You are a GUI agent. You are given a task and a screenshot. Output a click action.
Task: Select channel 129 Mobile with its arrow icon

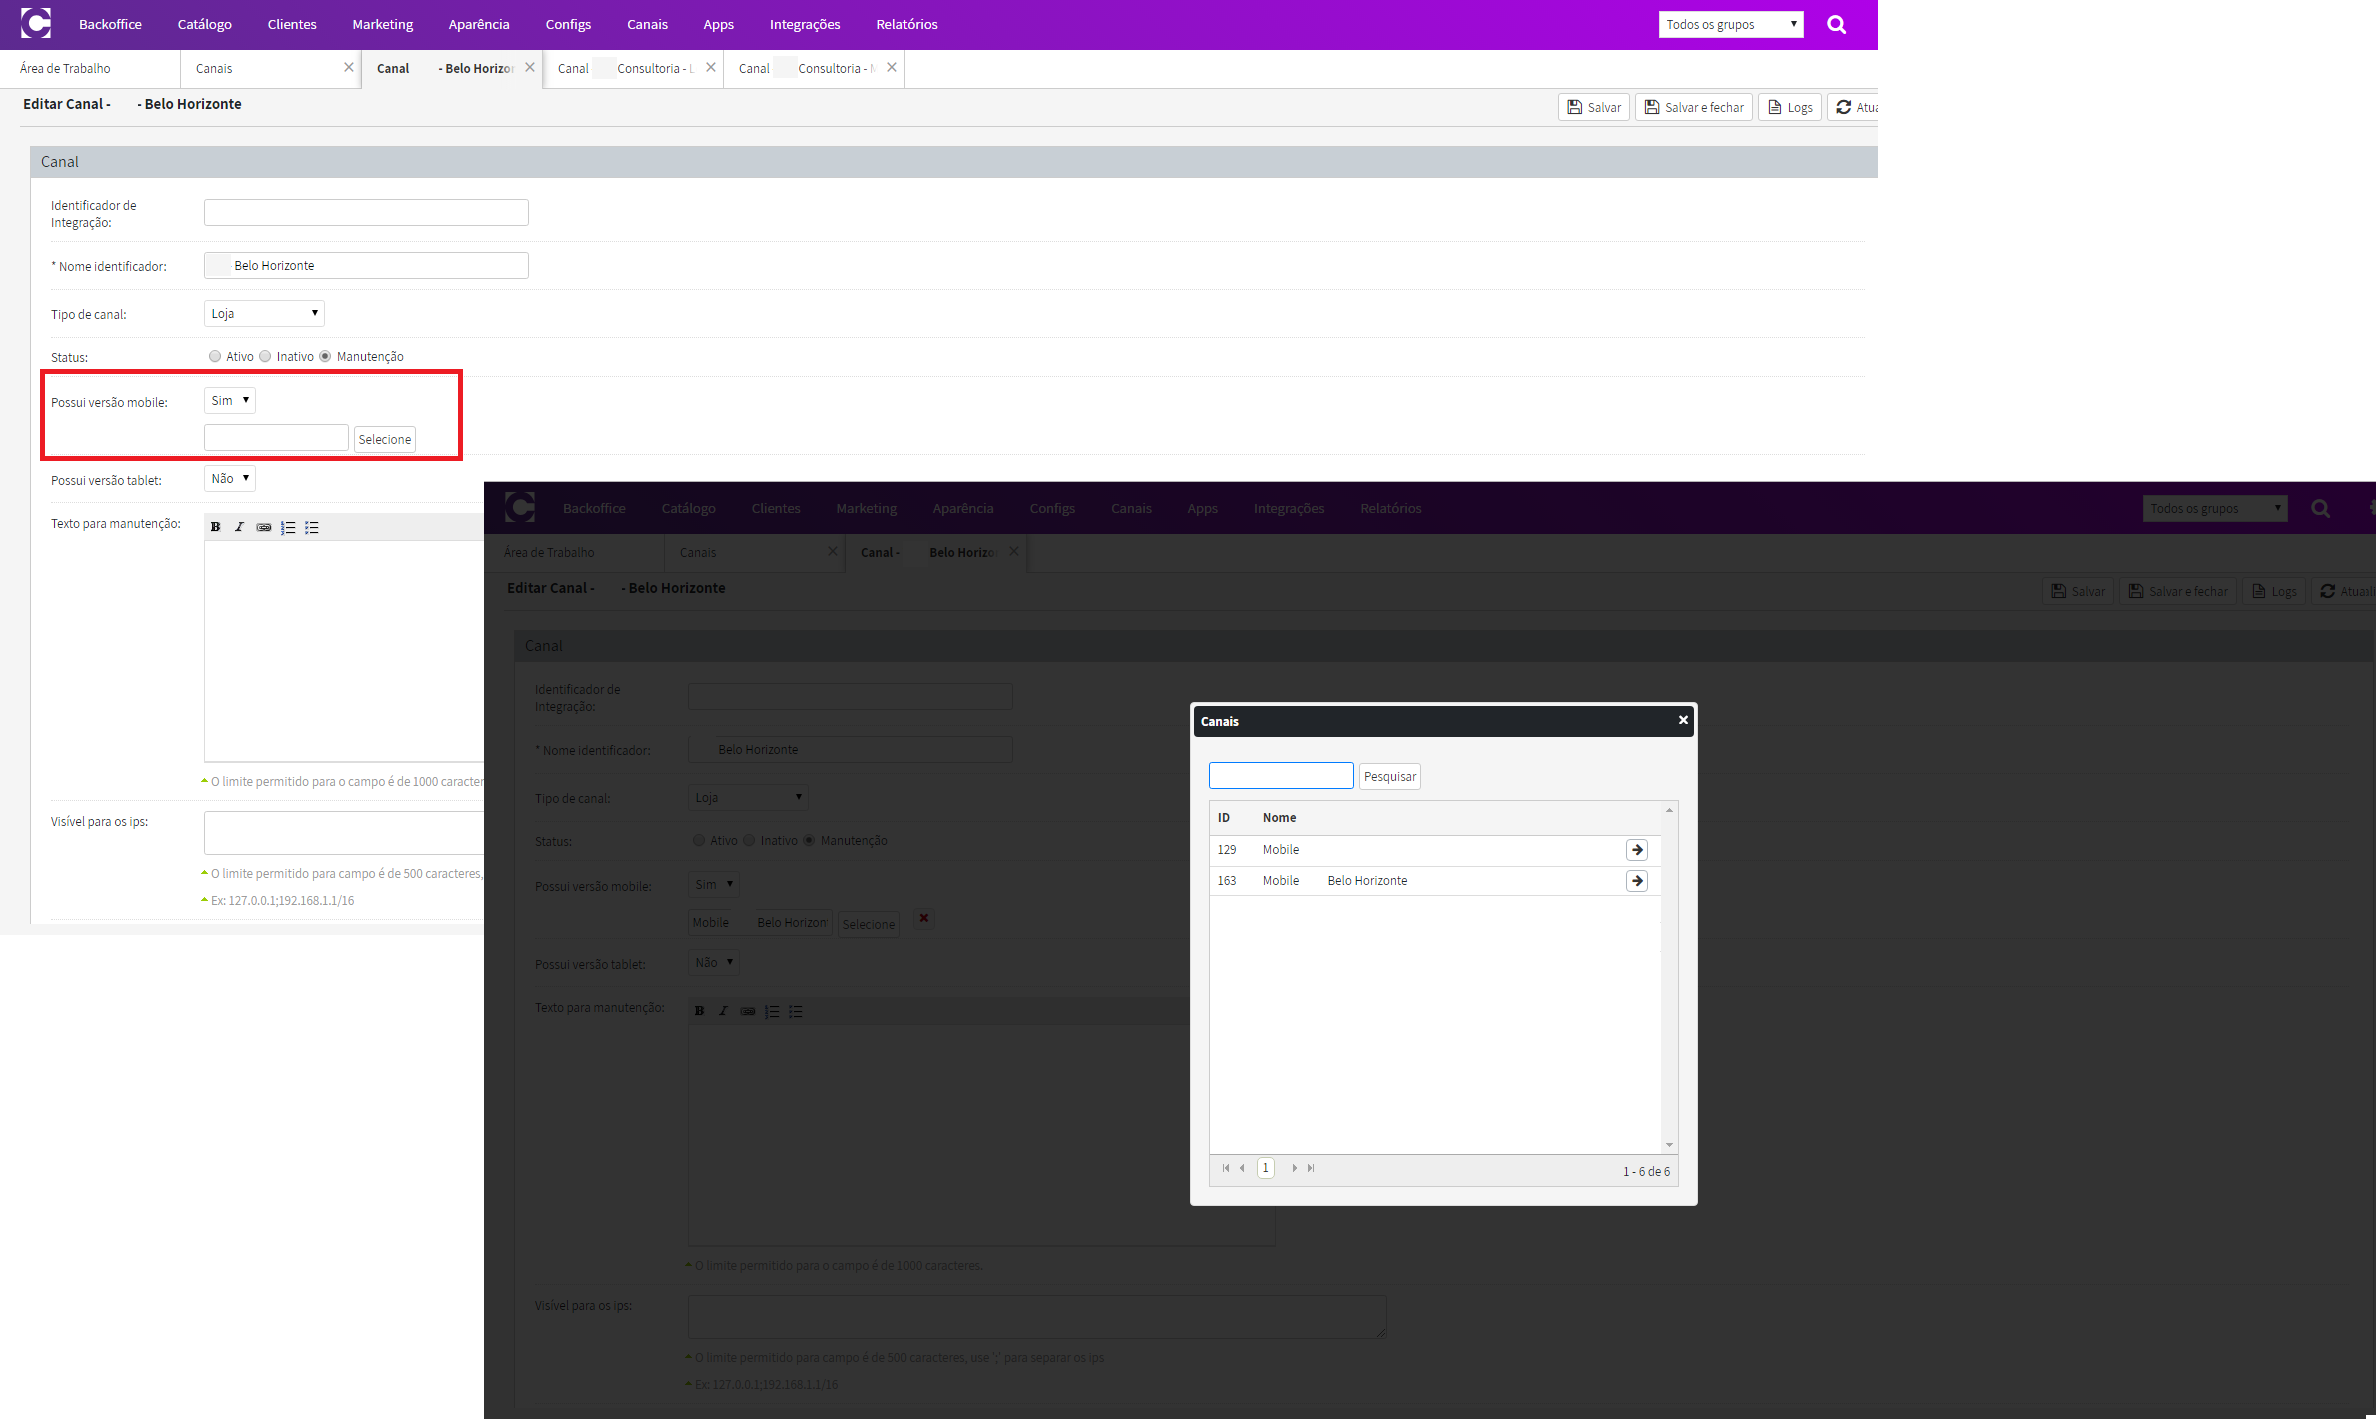click(1636, 850)
